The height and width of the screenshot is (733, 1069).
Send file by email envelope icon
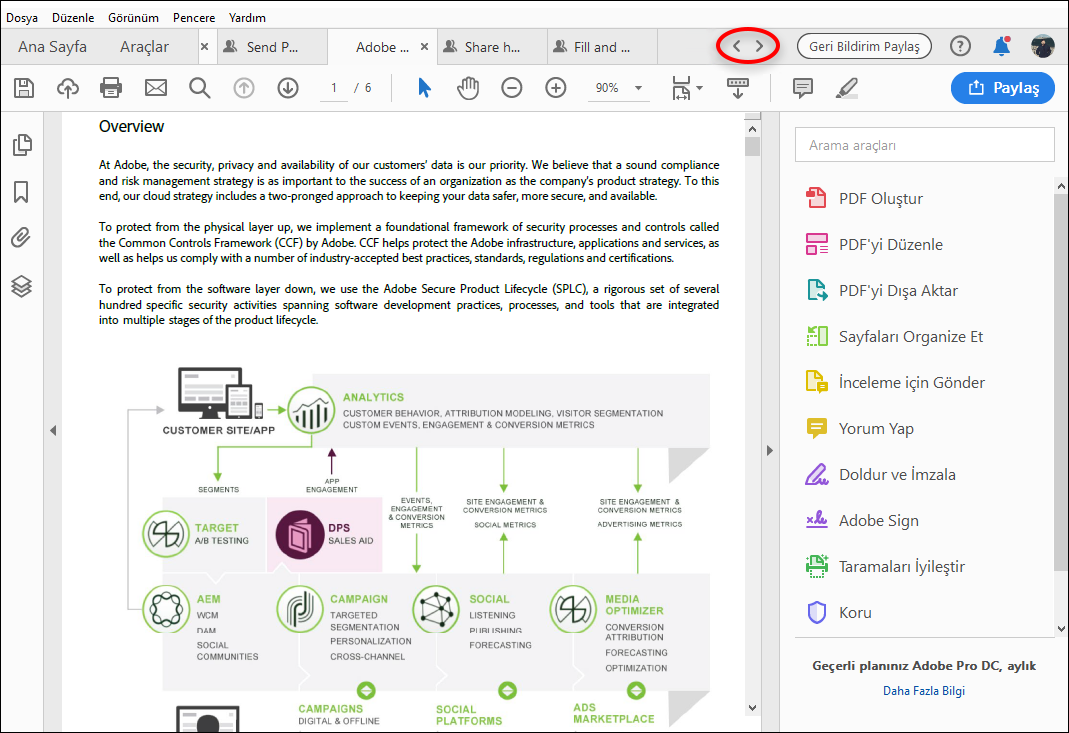point(155,88)
